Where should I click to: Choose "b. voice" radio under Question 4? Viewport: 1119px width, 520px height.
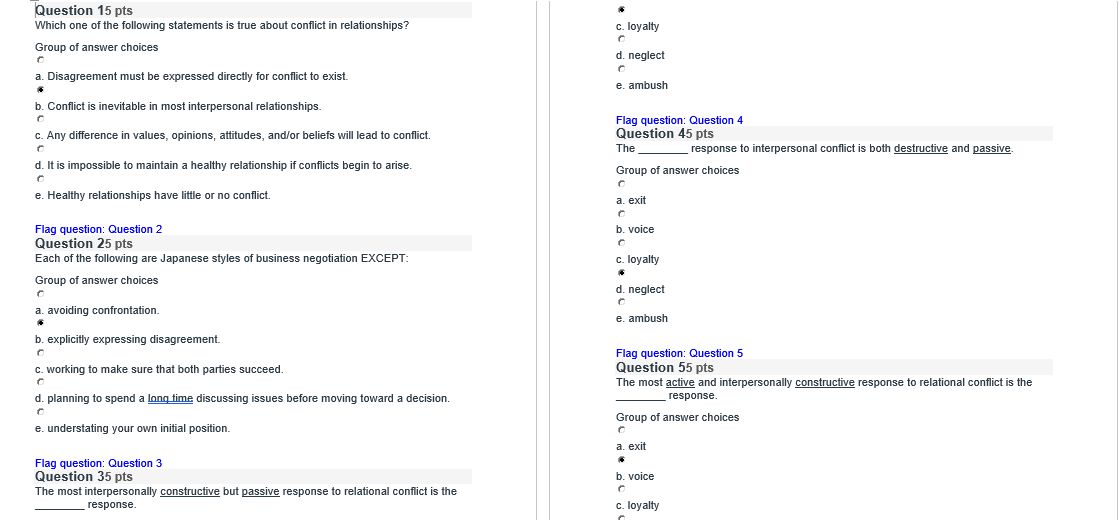(x=621, y=213)
